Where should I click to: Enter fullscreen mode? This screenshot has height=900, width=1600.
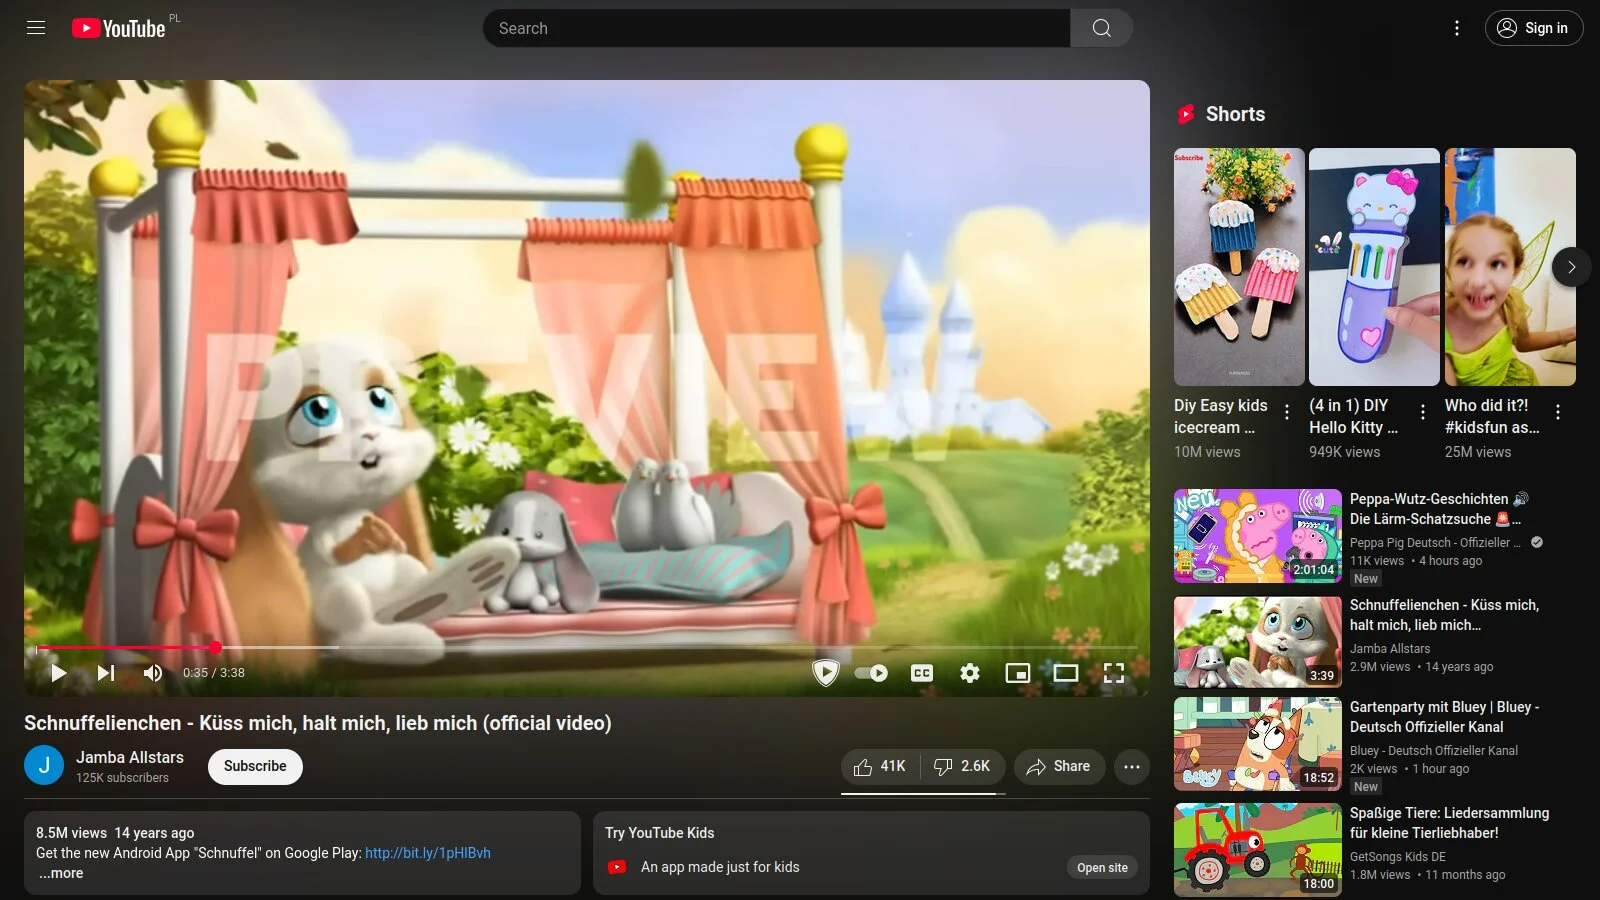tap(1114, 673)
